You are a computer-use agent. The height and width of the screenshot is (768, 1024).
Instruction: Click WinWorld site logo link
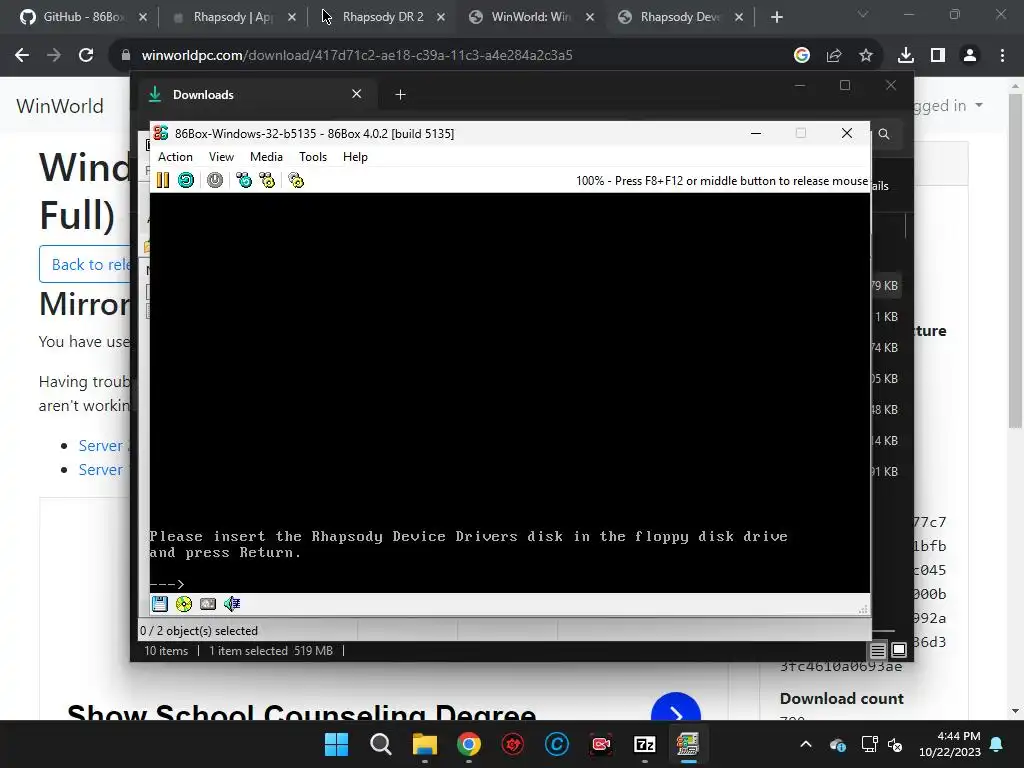[59, 106]
